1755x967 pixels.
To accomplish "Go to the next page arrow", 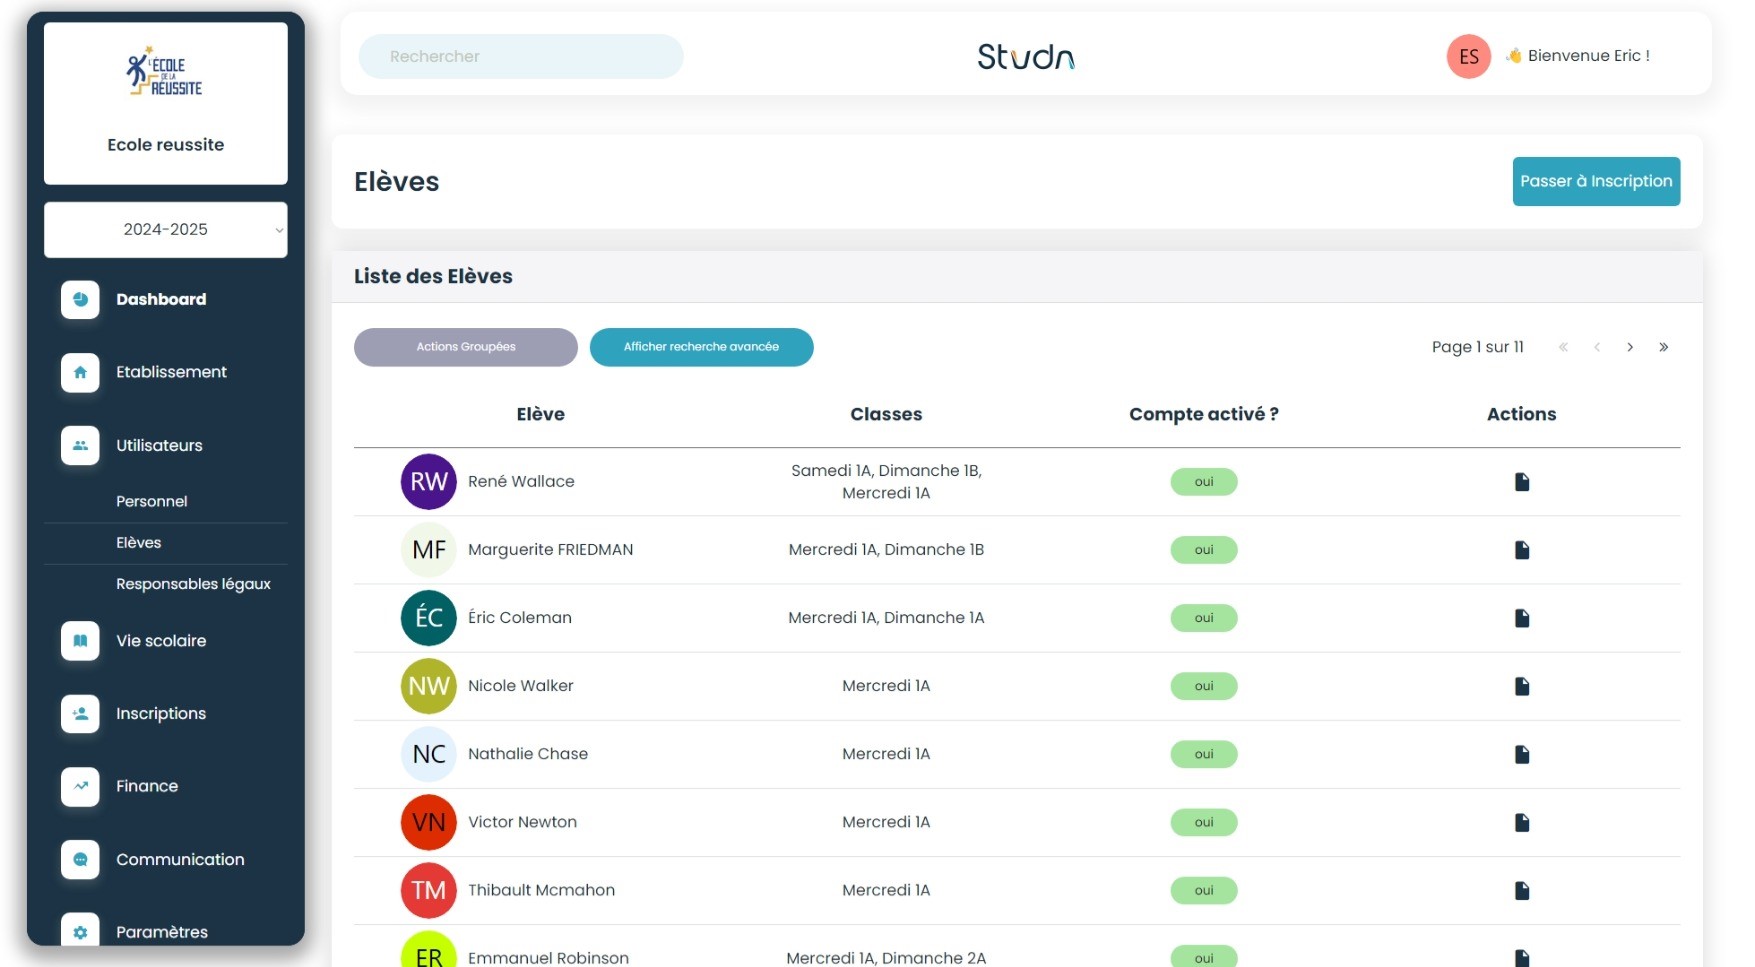I will point(1630,347).
